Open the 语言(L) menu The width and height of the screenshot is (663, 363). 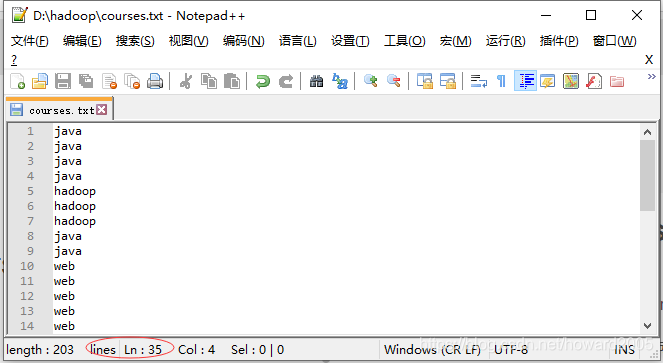point(297,41)
